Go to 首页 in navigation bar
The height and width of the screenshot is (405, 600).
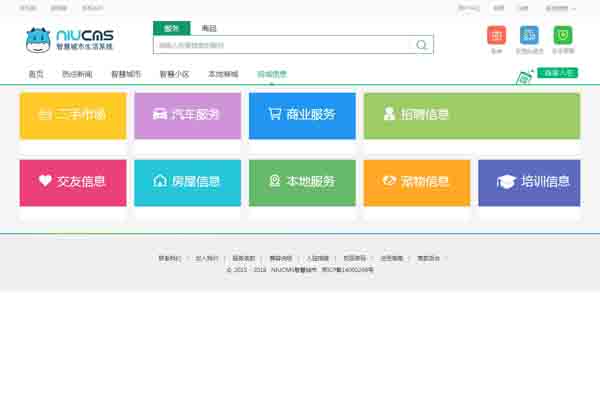[x=36, y=74]
